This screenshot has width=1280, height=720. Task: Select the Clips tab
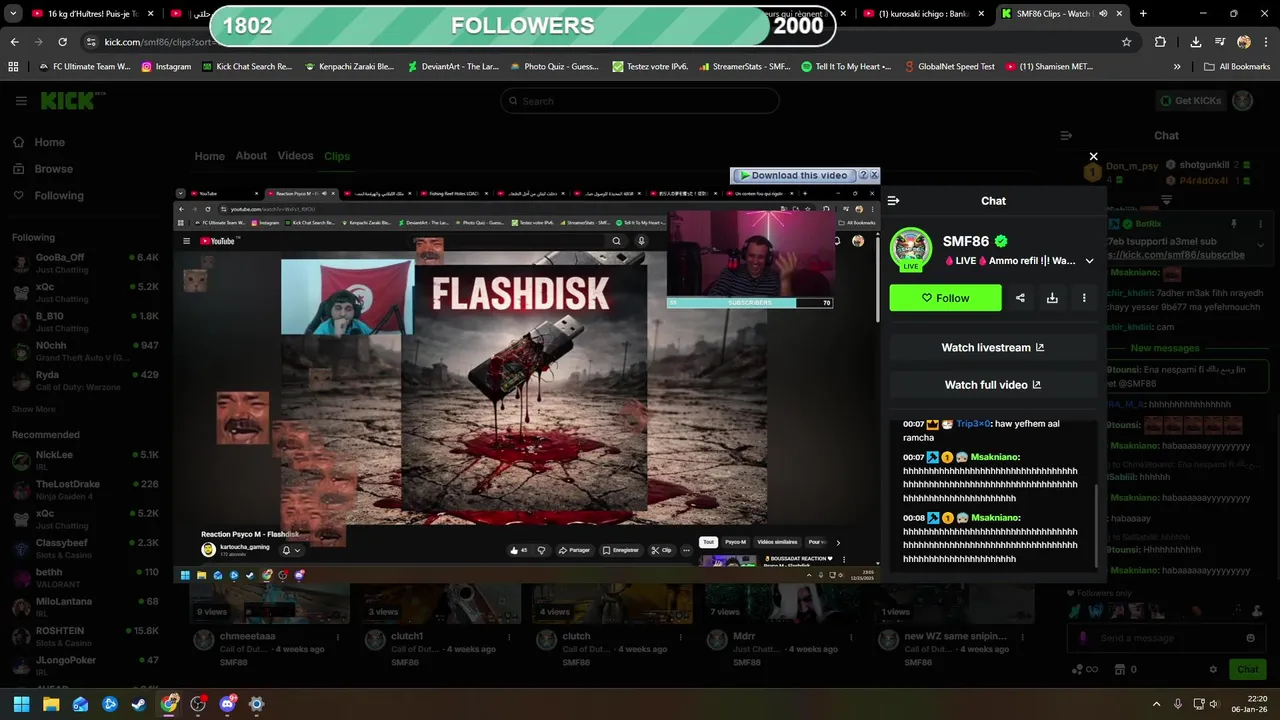[337, 156]
